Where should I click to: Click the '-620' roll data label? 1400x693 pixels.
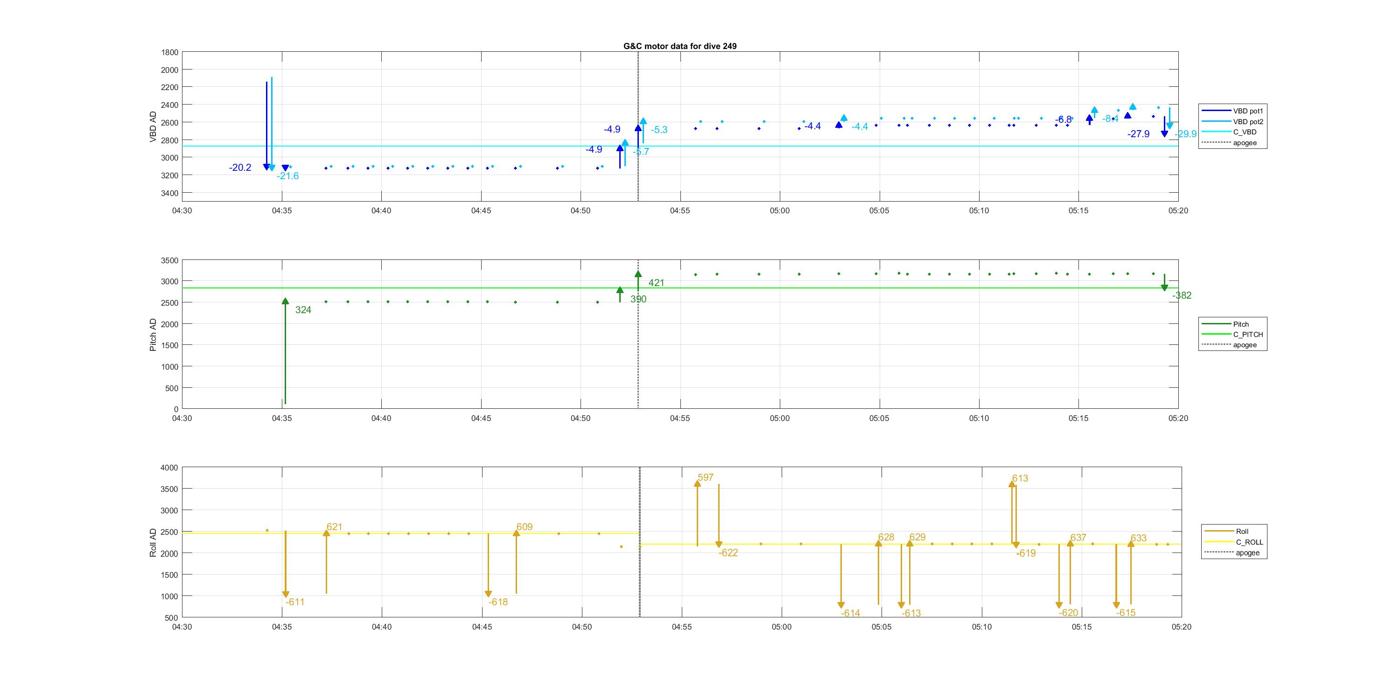click(x=1069, y=613)
